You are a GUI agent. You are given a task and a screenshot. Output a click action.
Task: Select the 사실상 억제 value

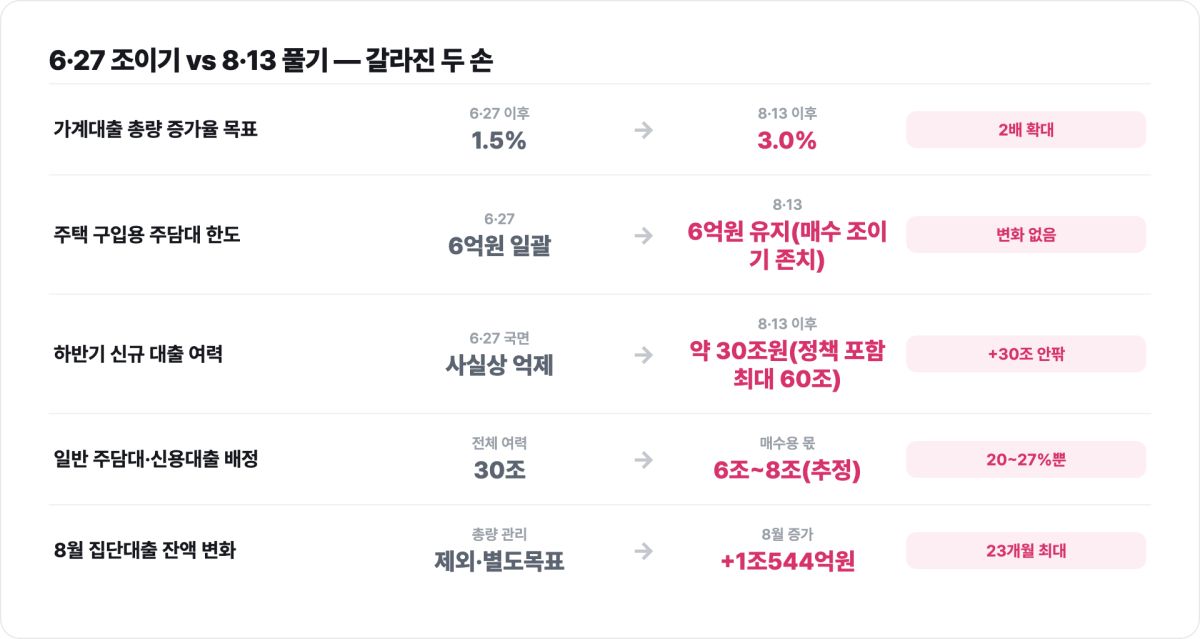pos(499,366)
